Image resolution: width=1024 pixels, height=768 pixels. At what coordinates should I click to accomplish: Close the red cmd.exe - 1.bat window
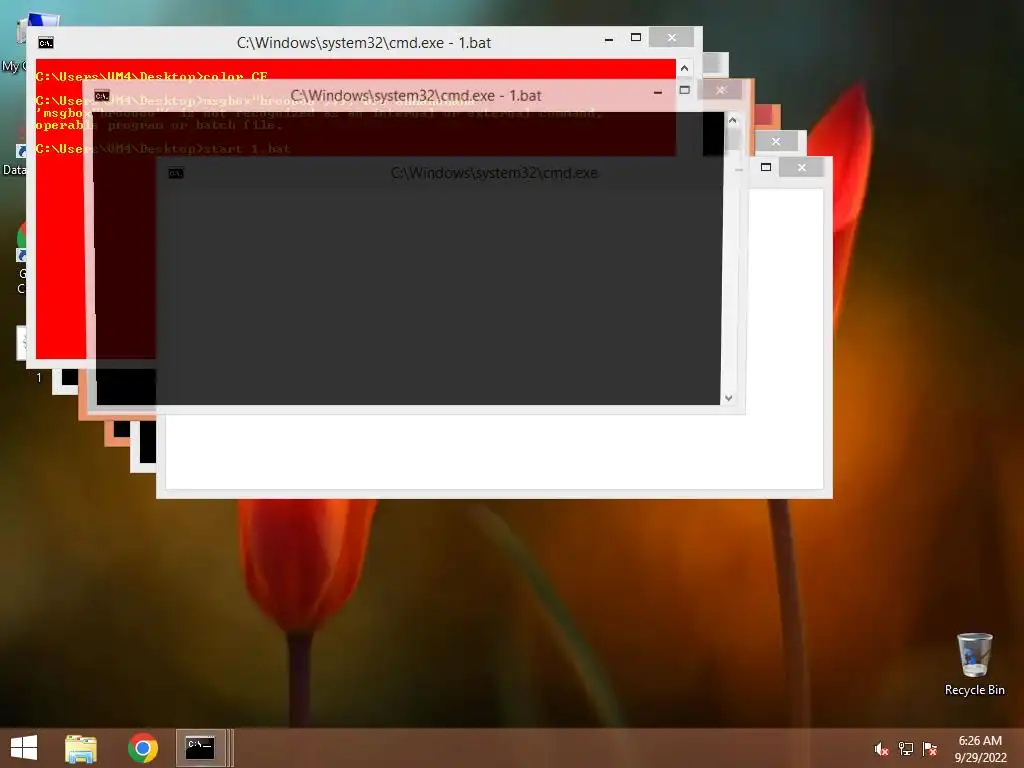pos(671,38)
